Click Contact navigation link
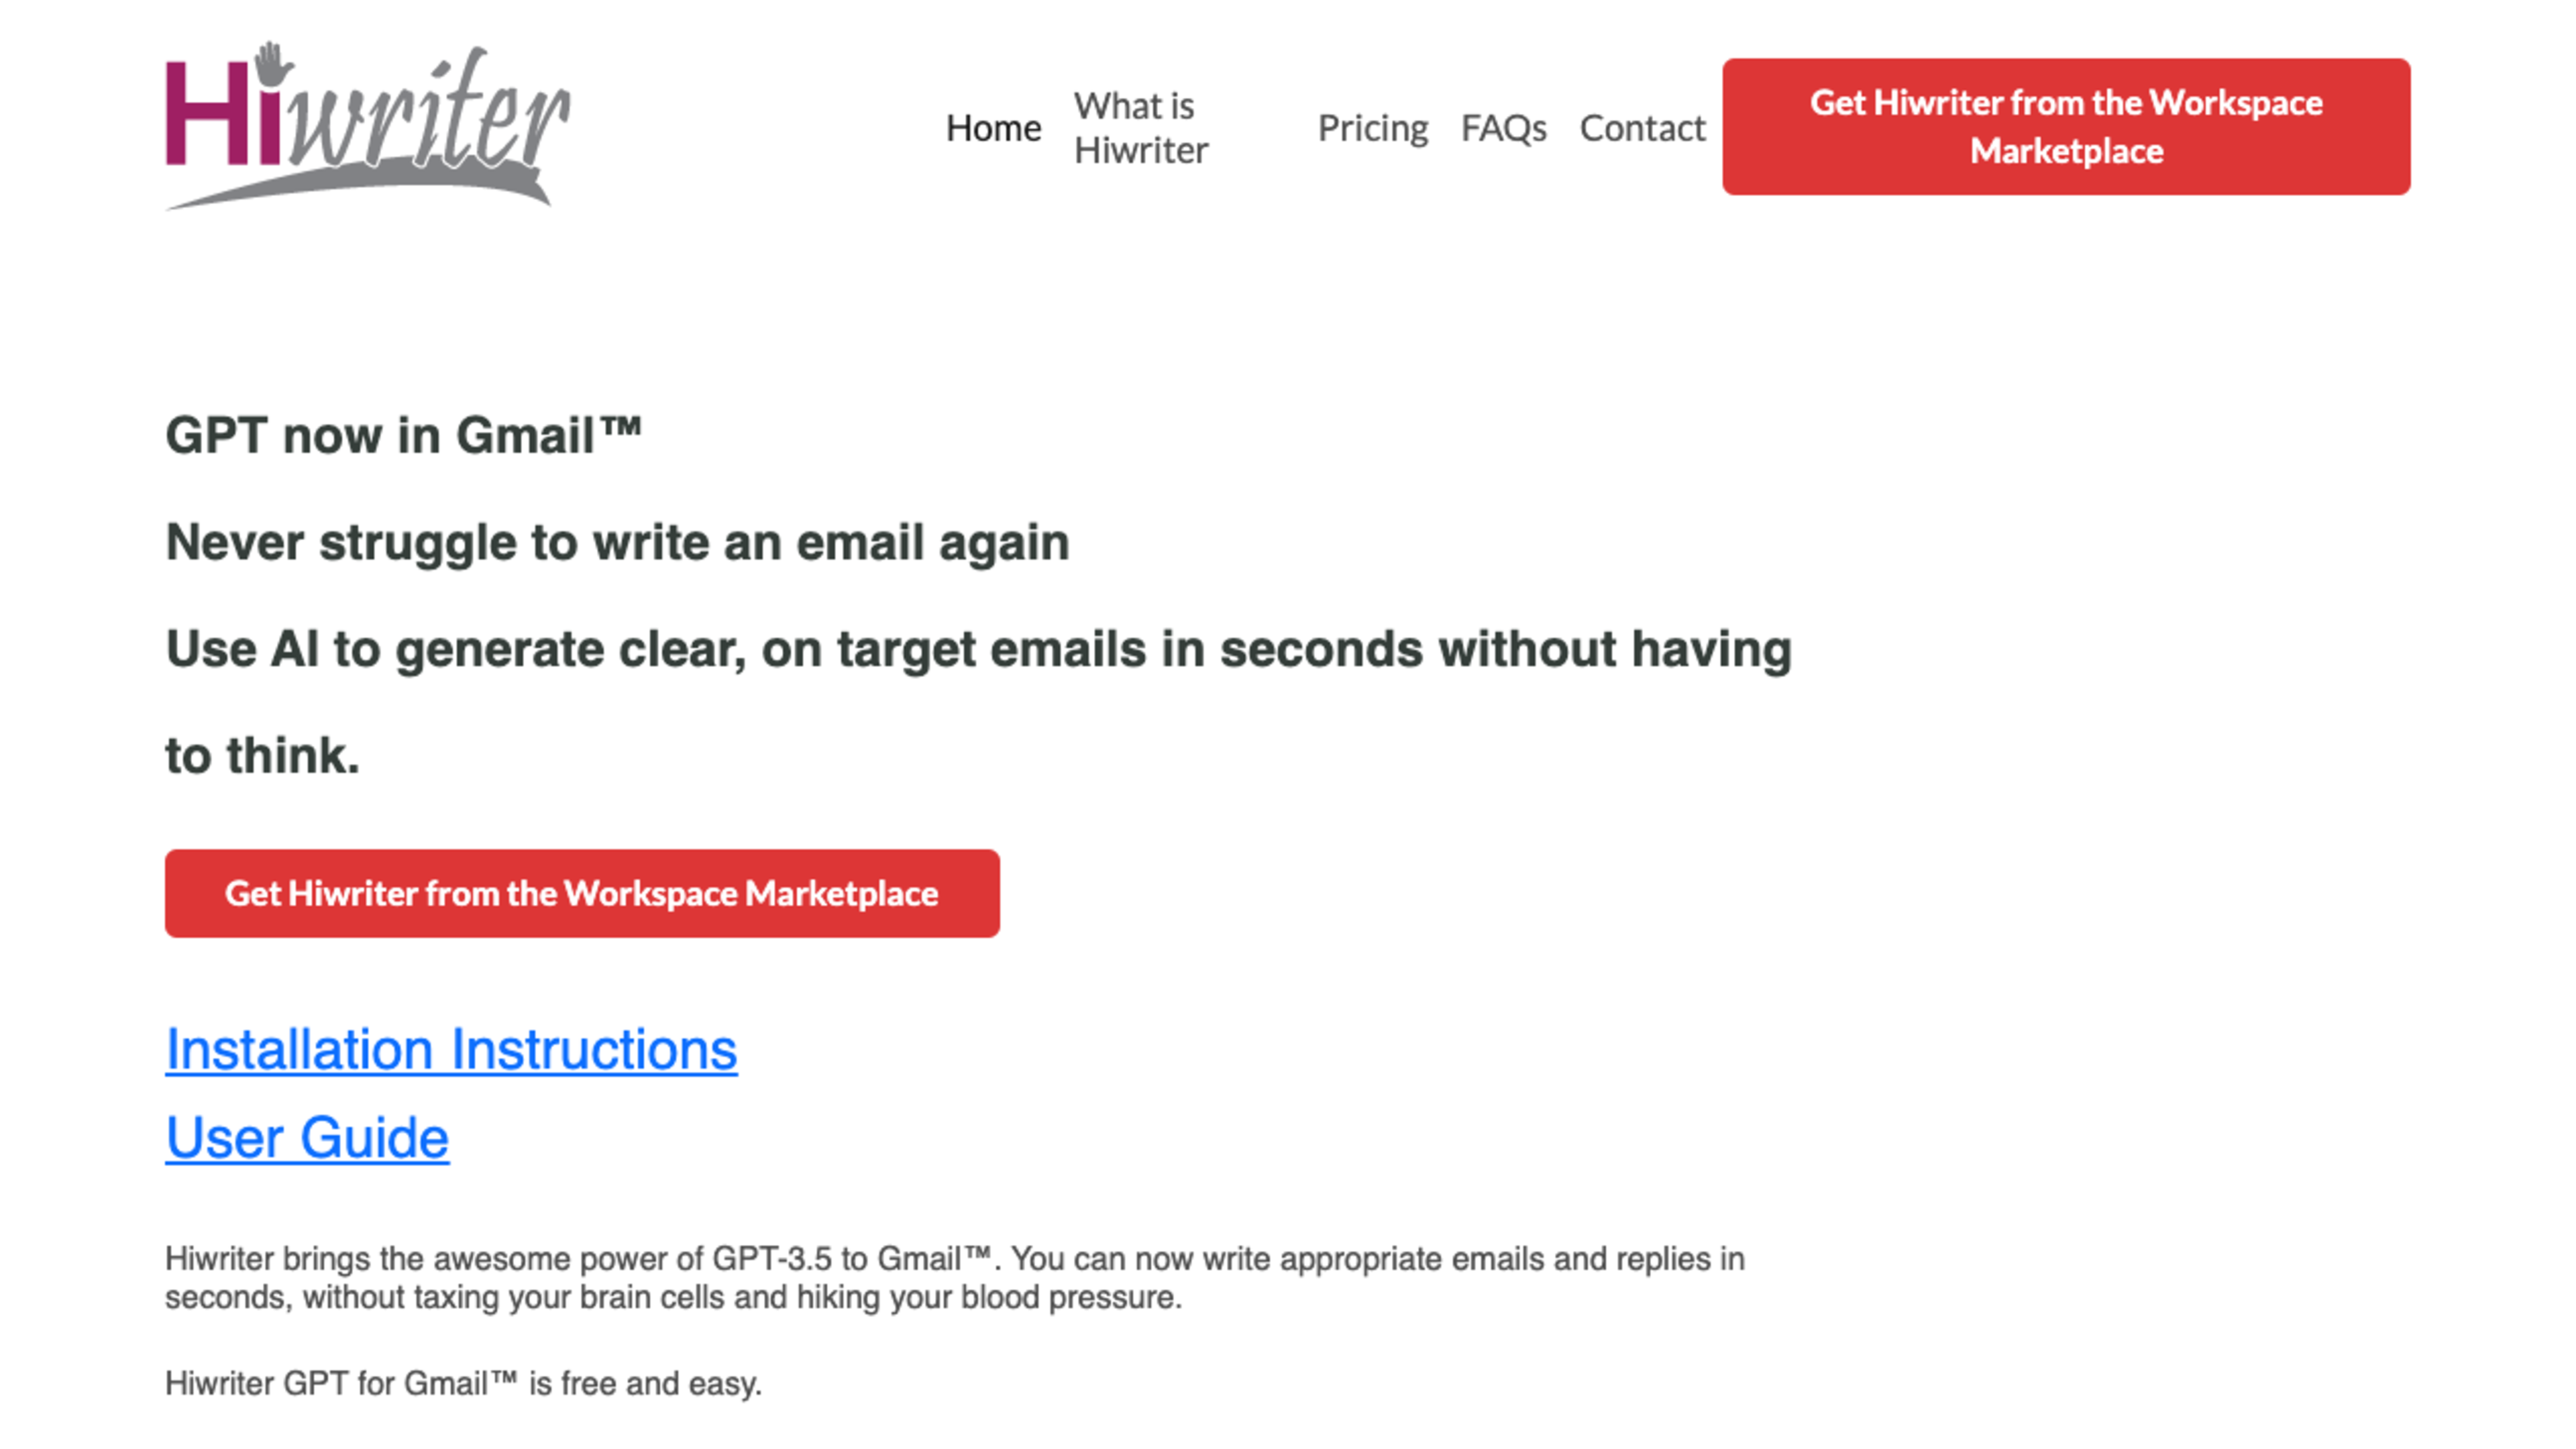This screenshot has height=1449, width=2576. coord(1642,125)
